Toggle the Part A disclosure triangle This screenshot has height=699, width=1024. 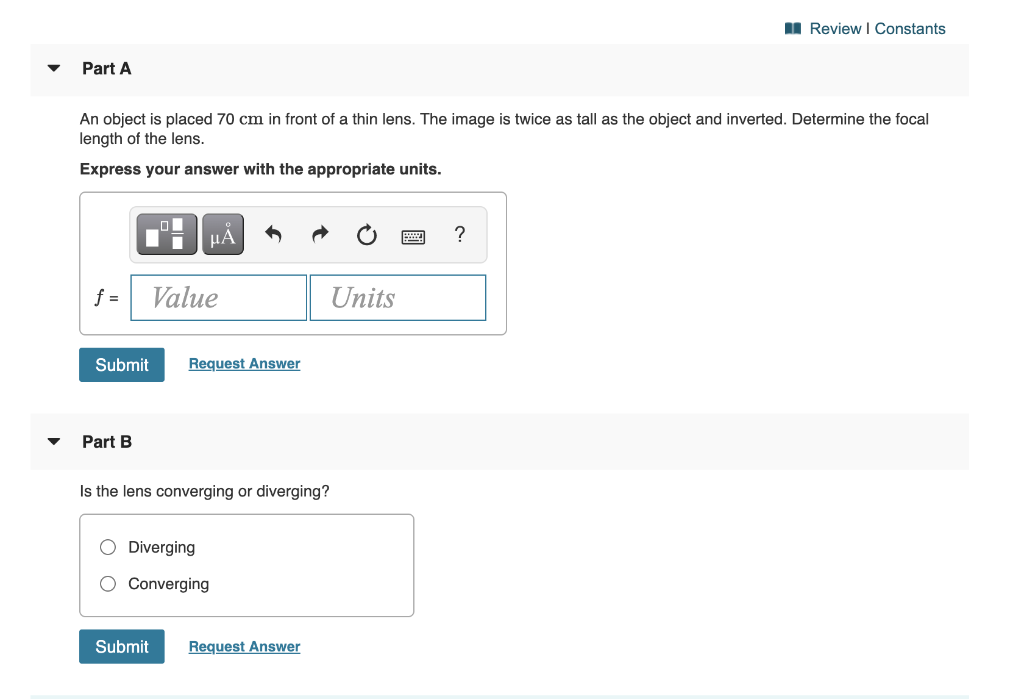(53, 67)
